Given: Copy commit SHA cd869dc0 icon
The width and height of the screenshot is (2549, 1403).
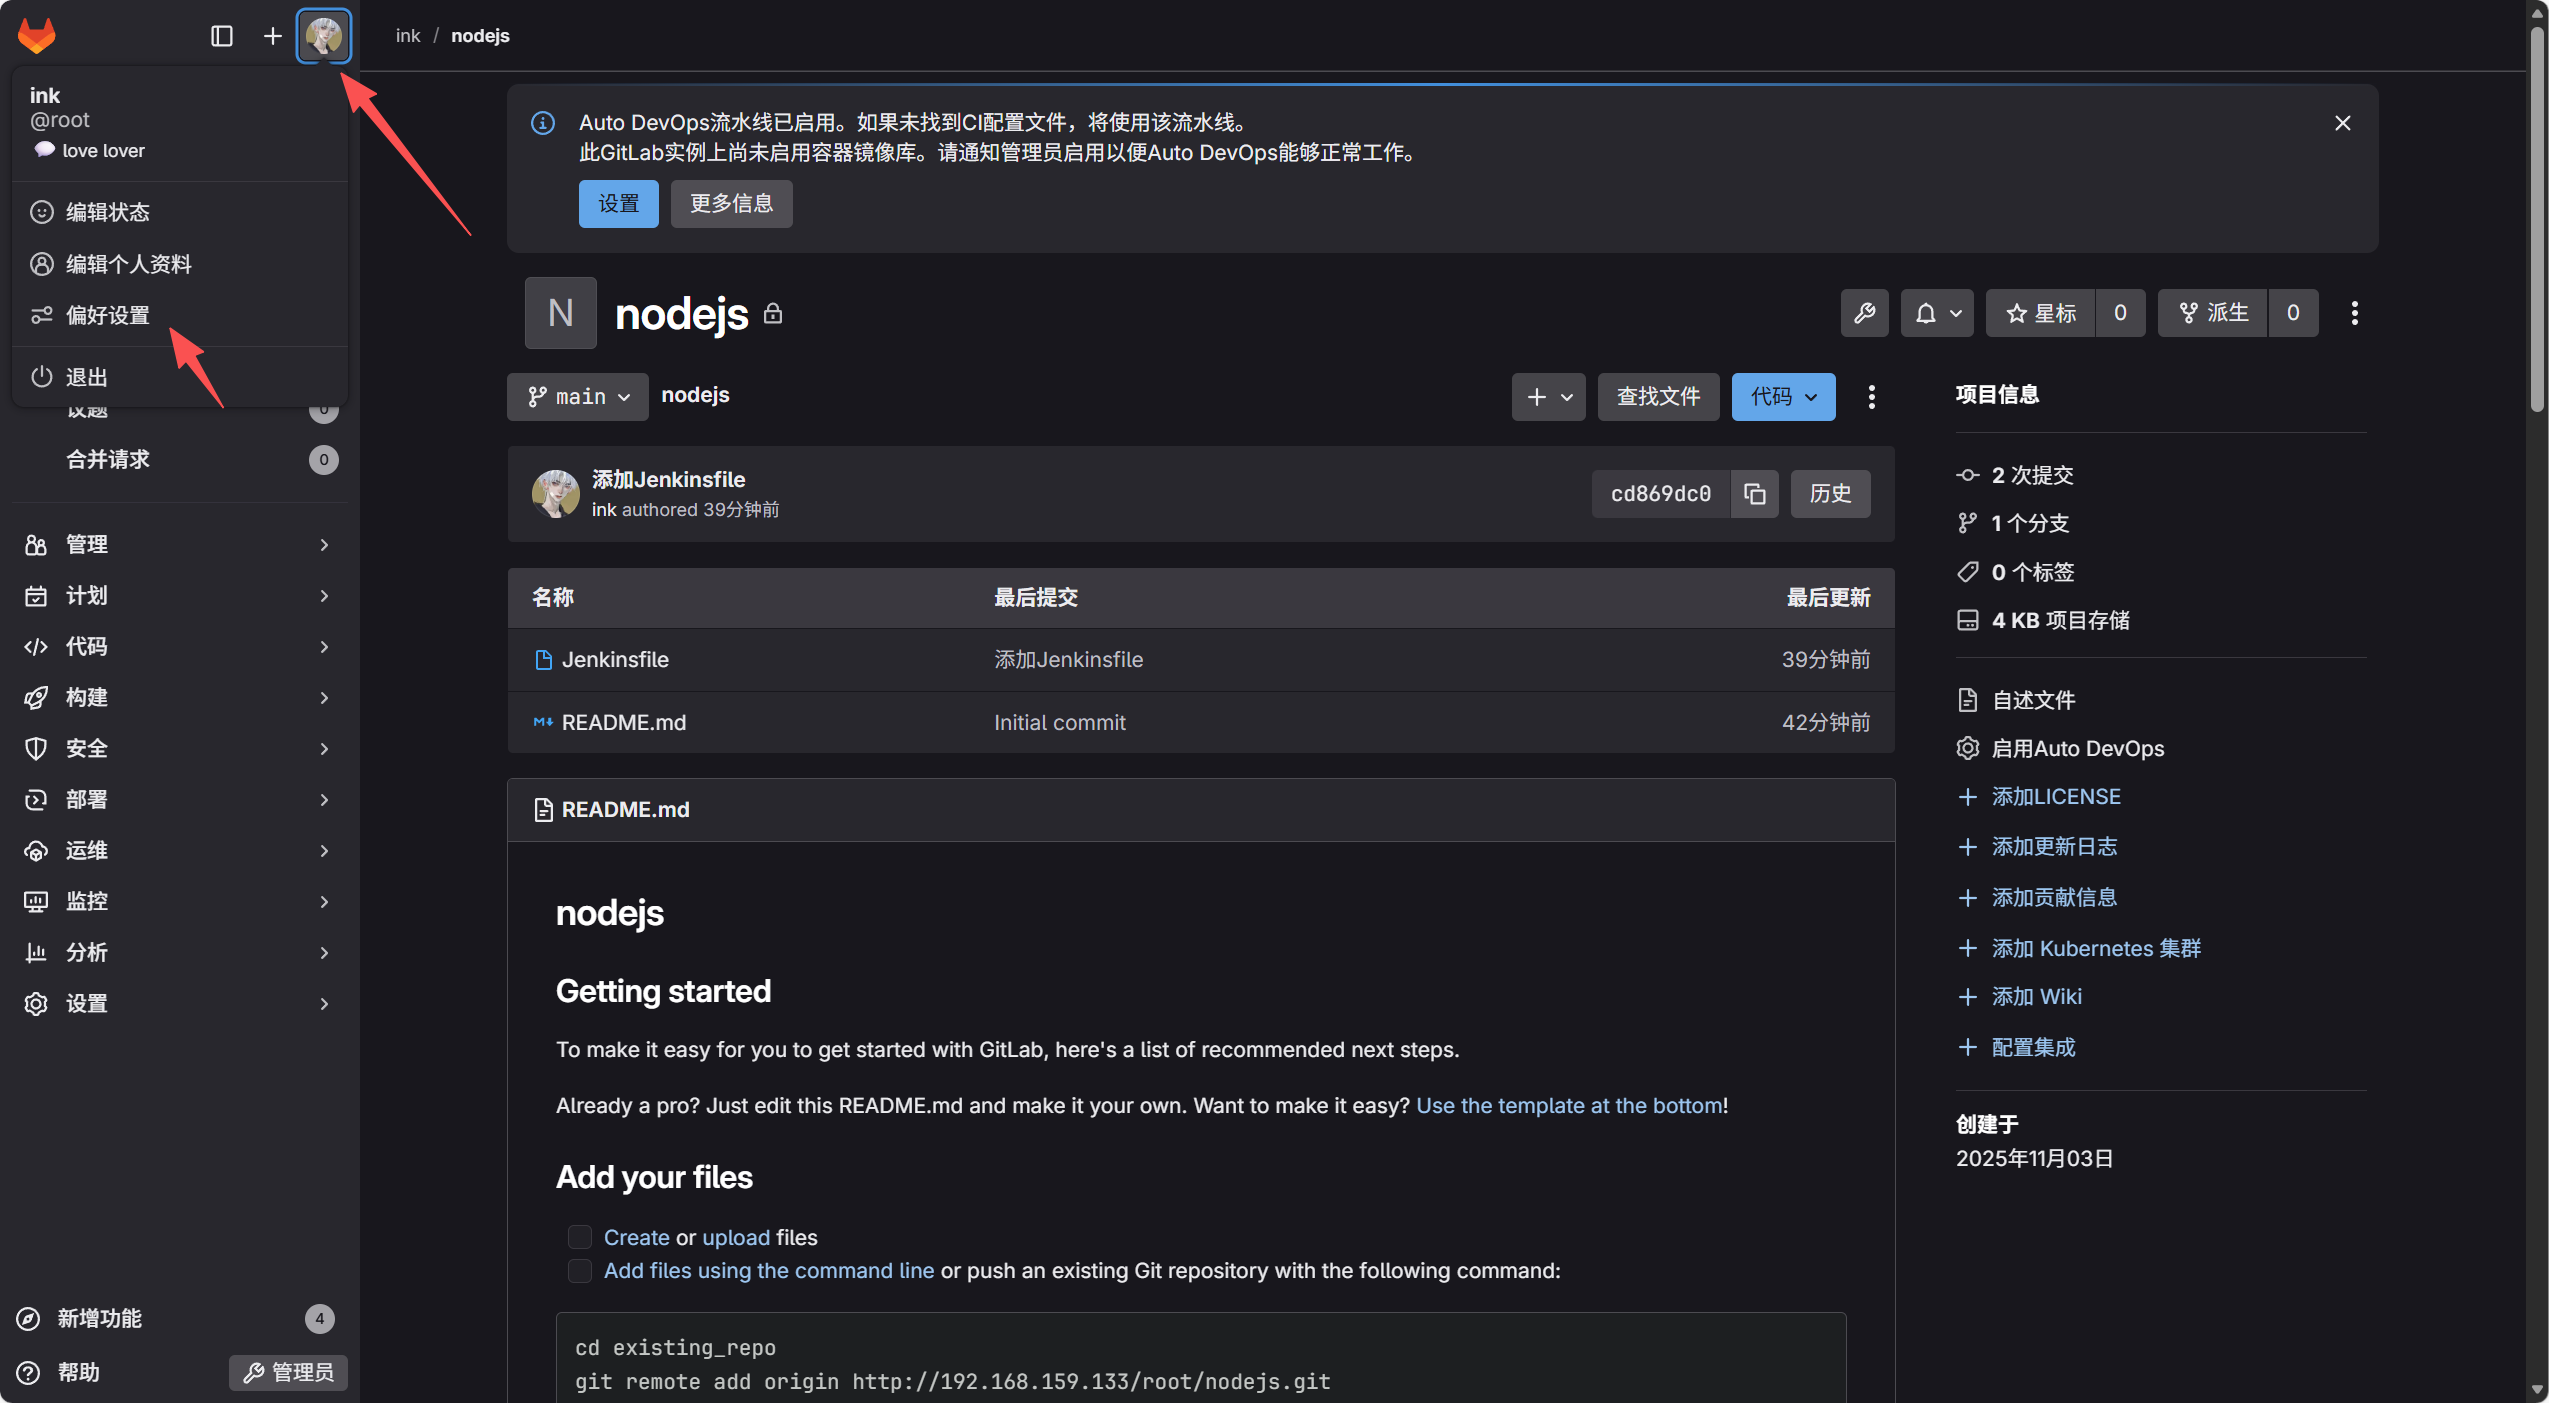Looking at the screenshot, I should (1754, 494).
